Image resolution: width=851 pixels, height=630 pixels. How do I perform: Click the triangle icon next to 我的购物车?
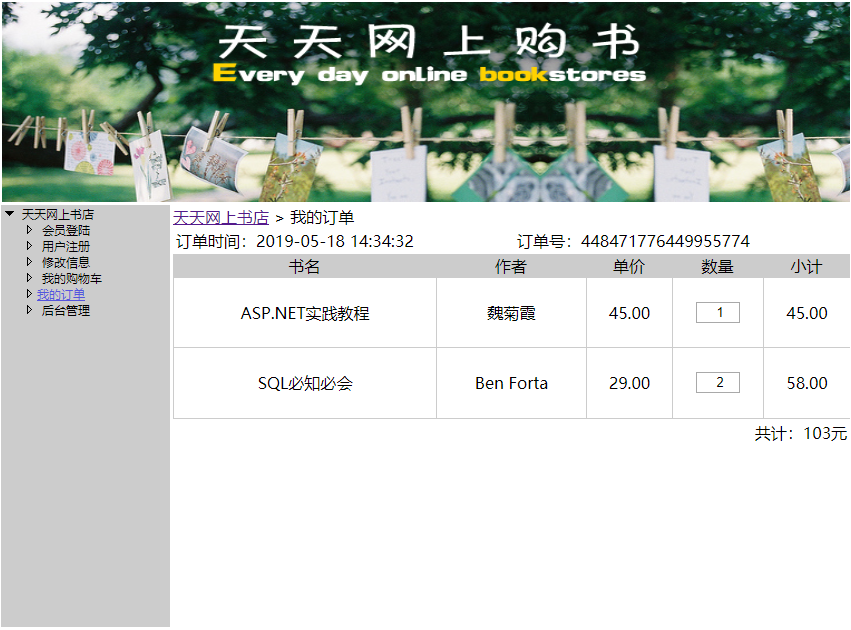tap(29, 278)
